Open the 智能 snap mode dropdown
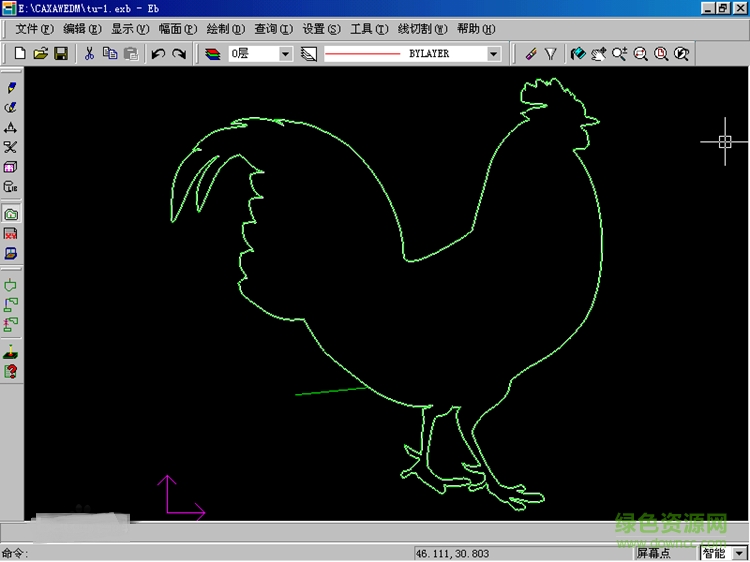 [739, 553]
